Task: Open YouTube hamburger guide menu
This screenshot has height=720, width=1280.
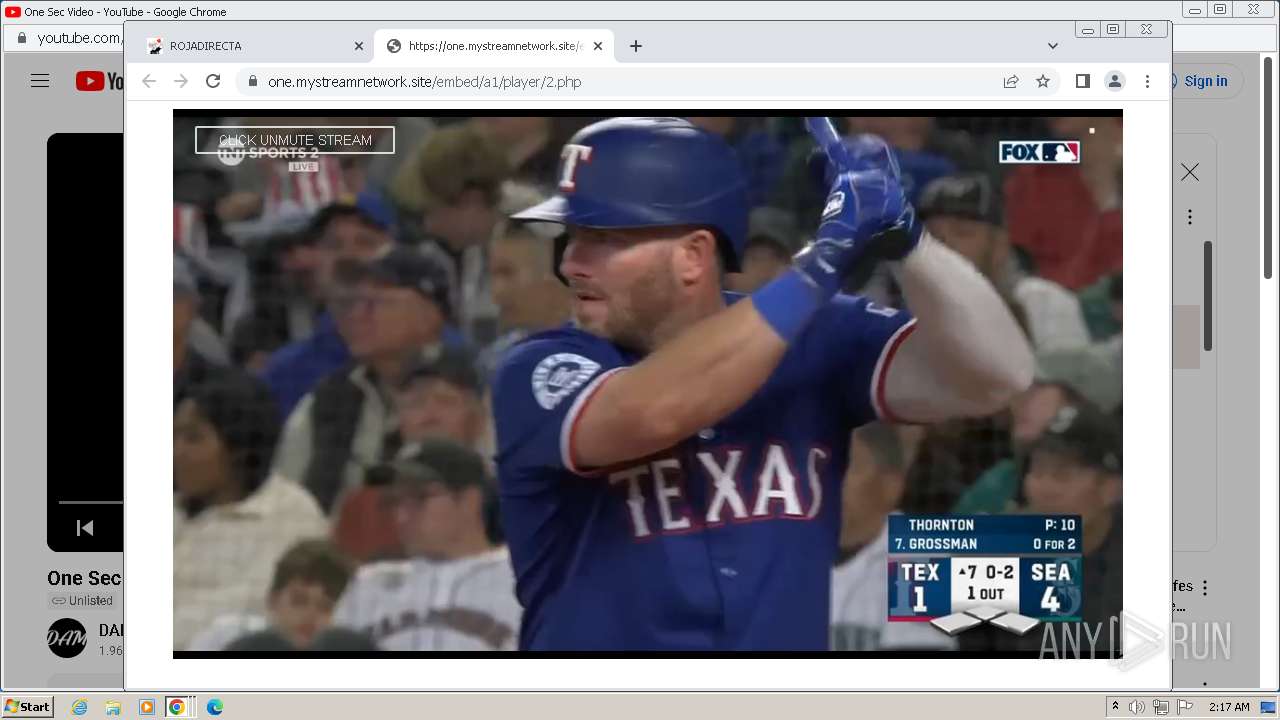Action: point(40,81)
